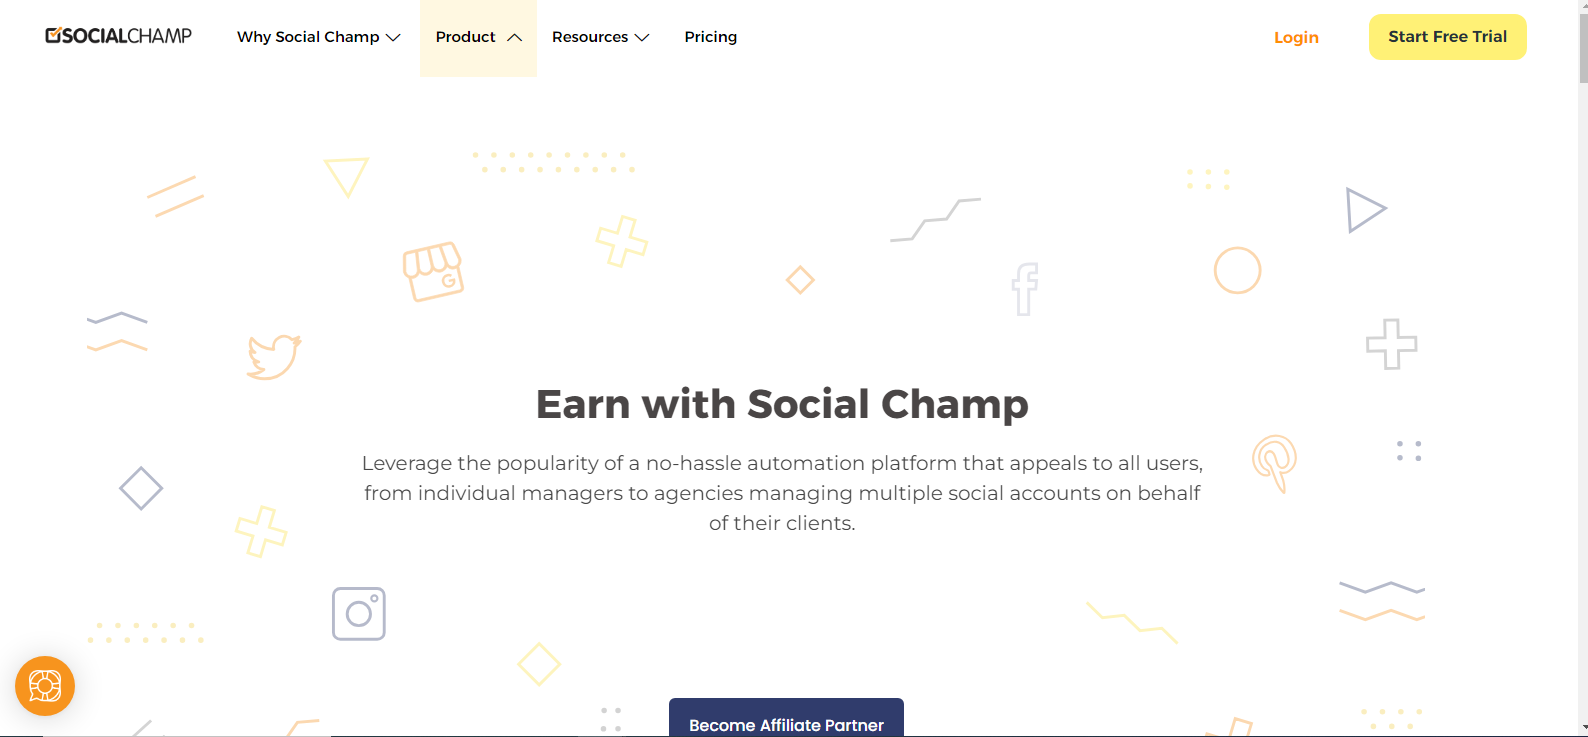Click the Twitter bird illustration
Screen dimensions: 1588x737
[x=272, y=356]
